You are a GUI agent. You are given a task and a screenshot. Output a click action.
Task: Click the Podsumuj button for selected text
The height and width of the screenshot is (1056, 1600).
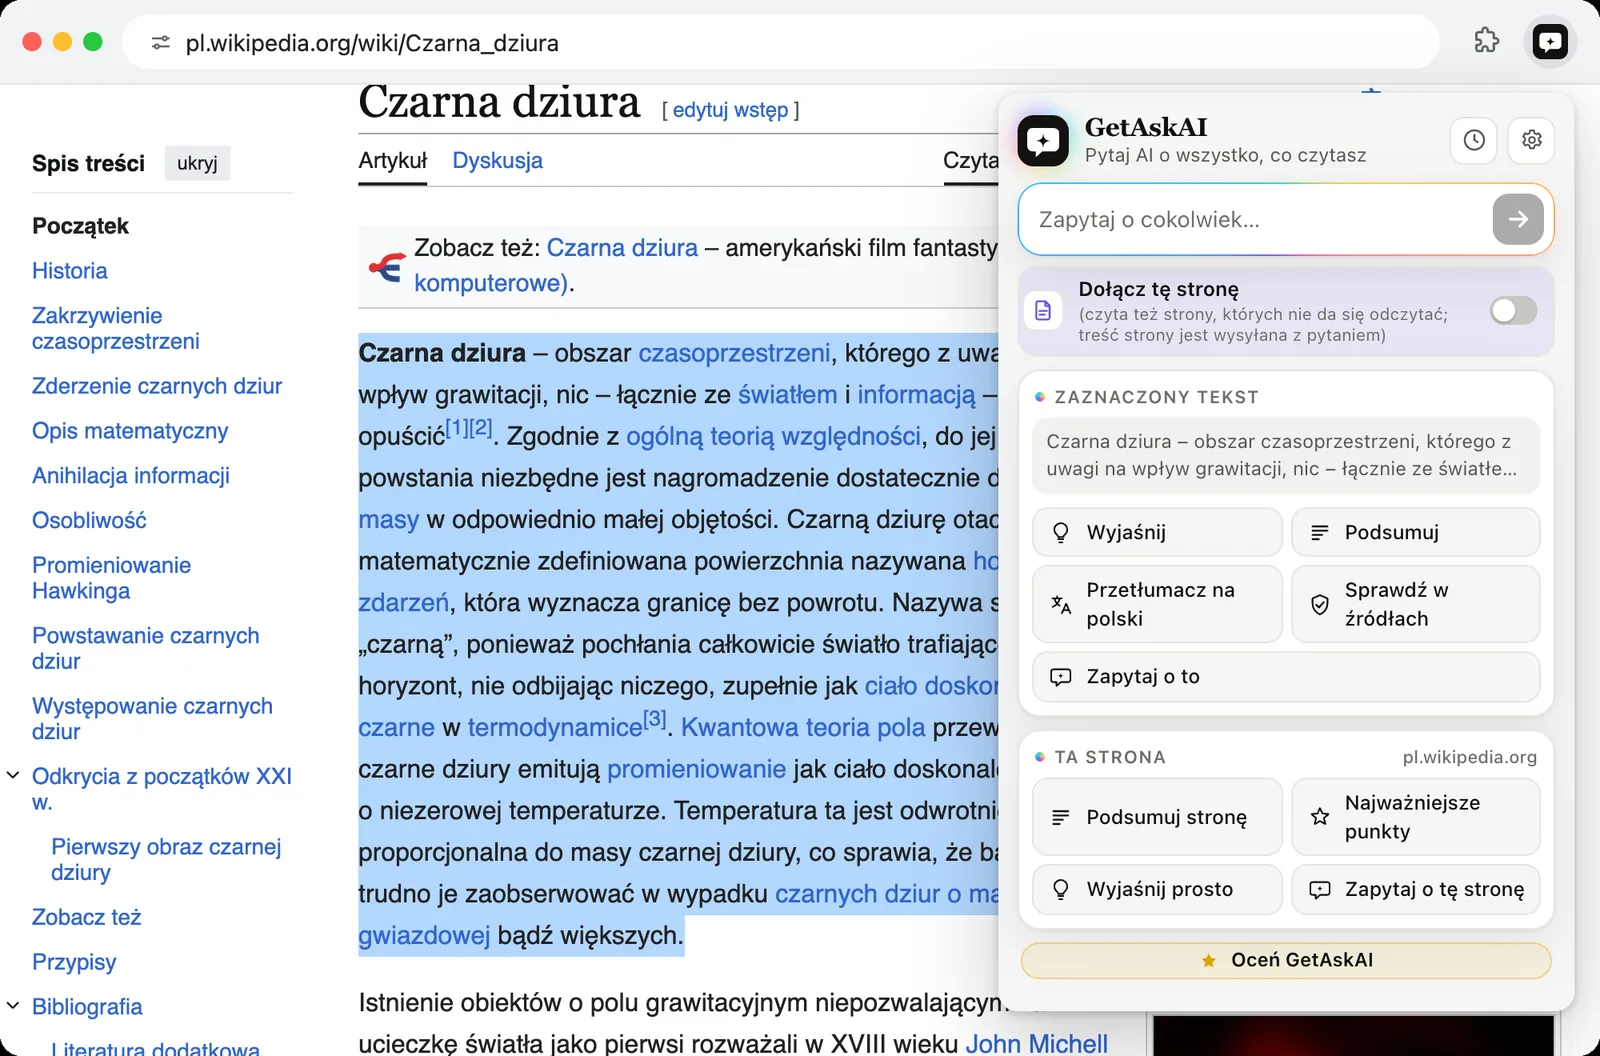pyautogui.click(x=1415, y=532)
